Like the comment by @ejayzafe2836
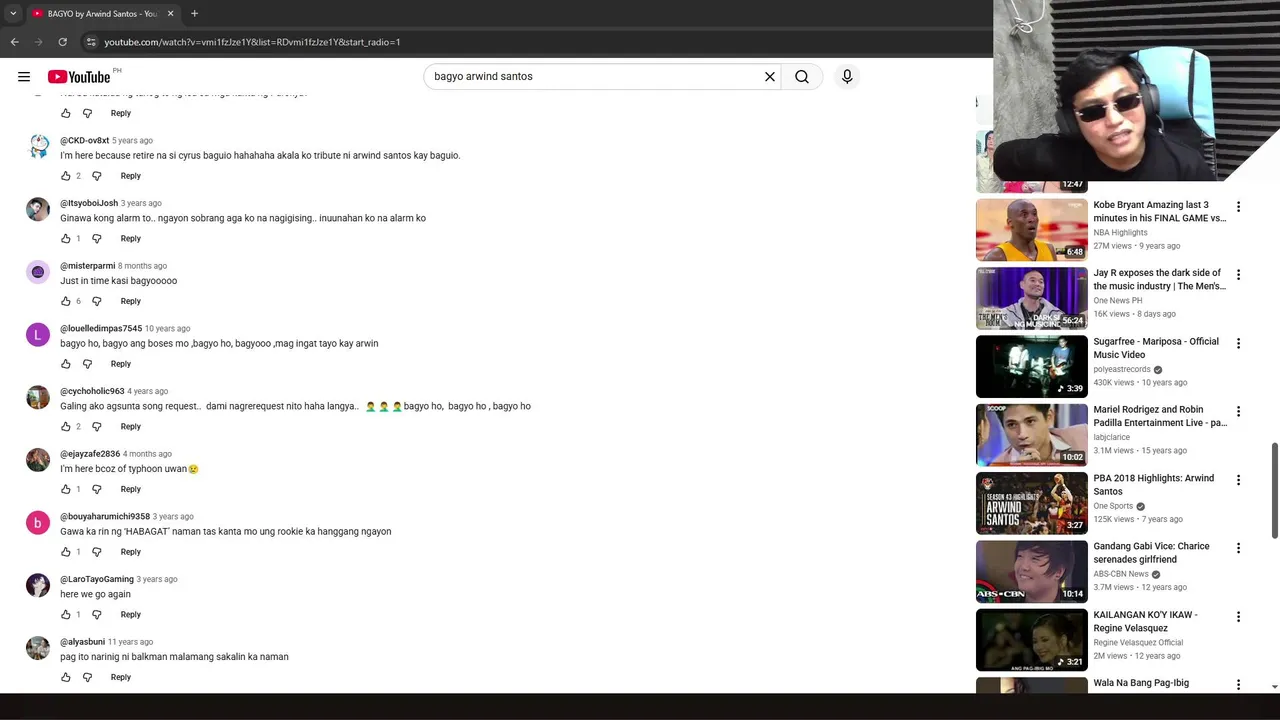This screenshot has height=720, width=1280. tap(66, 489)
